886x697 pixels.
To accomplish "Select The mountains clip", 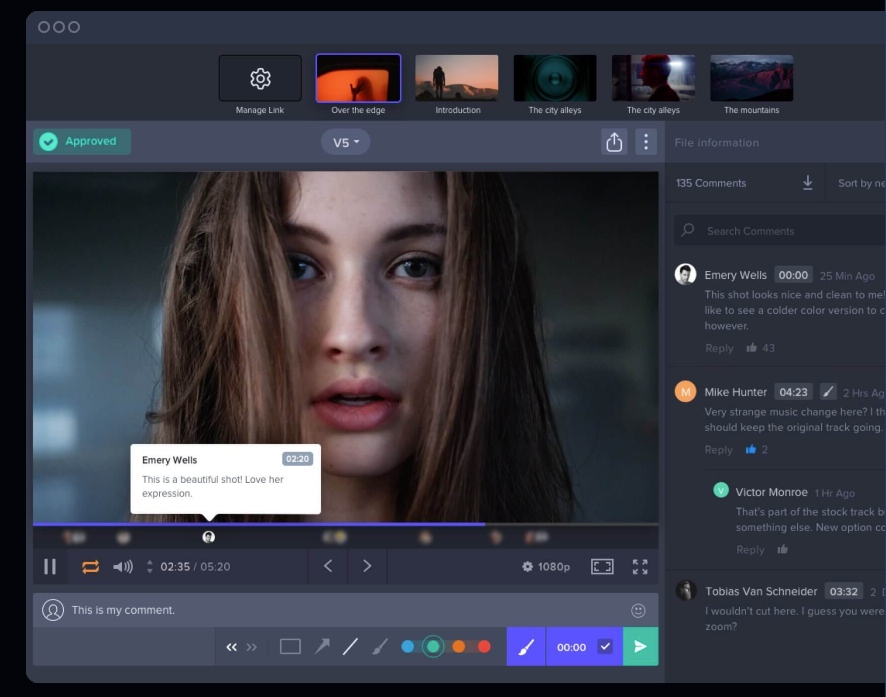I will click(x=751, y=77).
